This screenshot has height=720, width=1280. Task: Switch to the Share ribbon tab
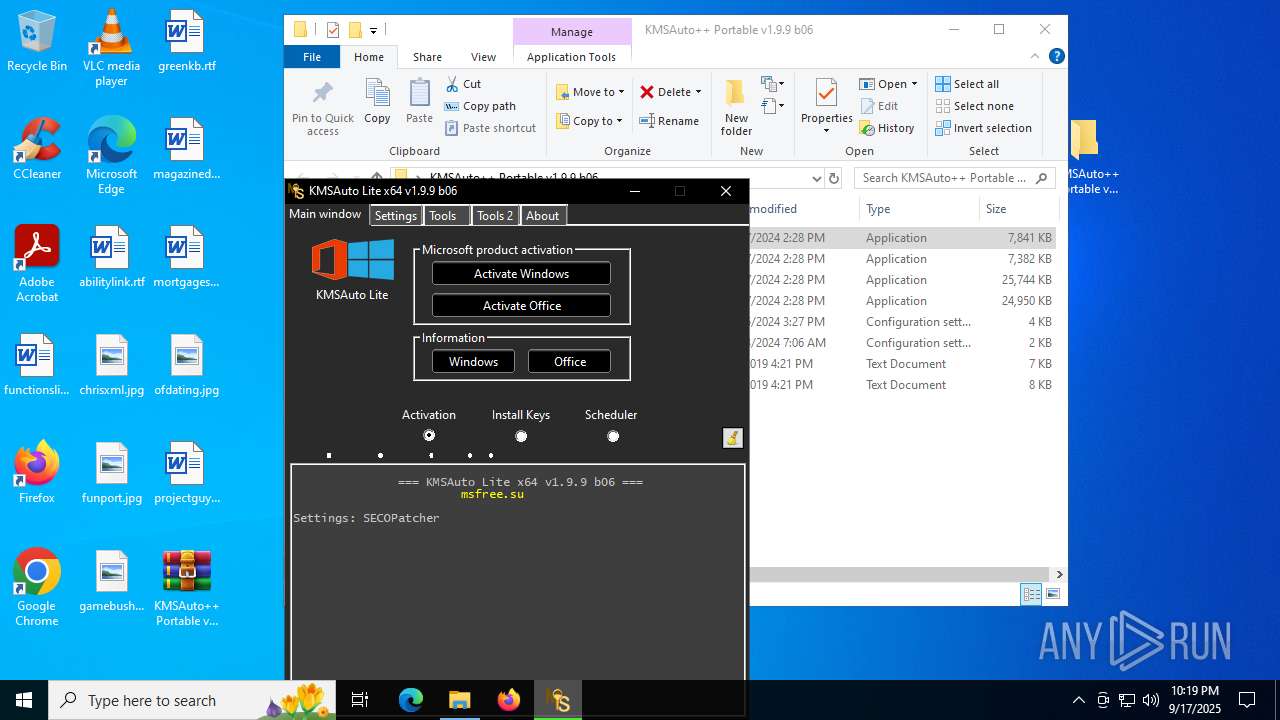click(427, 57)
